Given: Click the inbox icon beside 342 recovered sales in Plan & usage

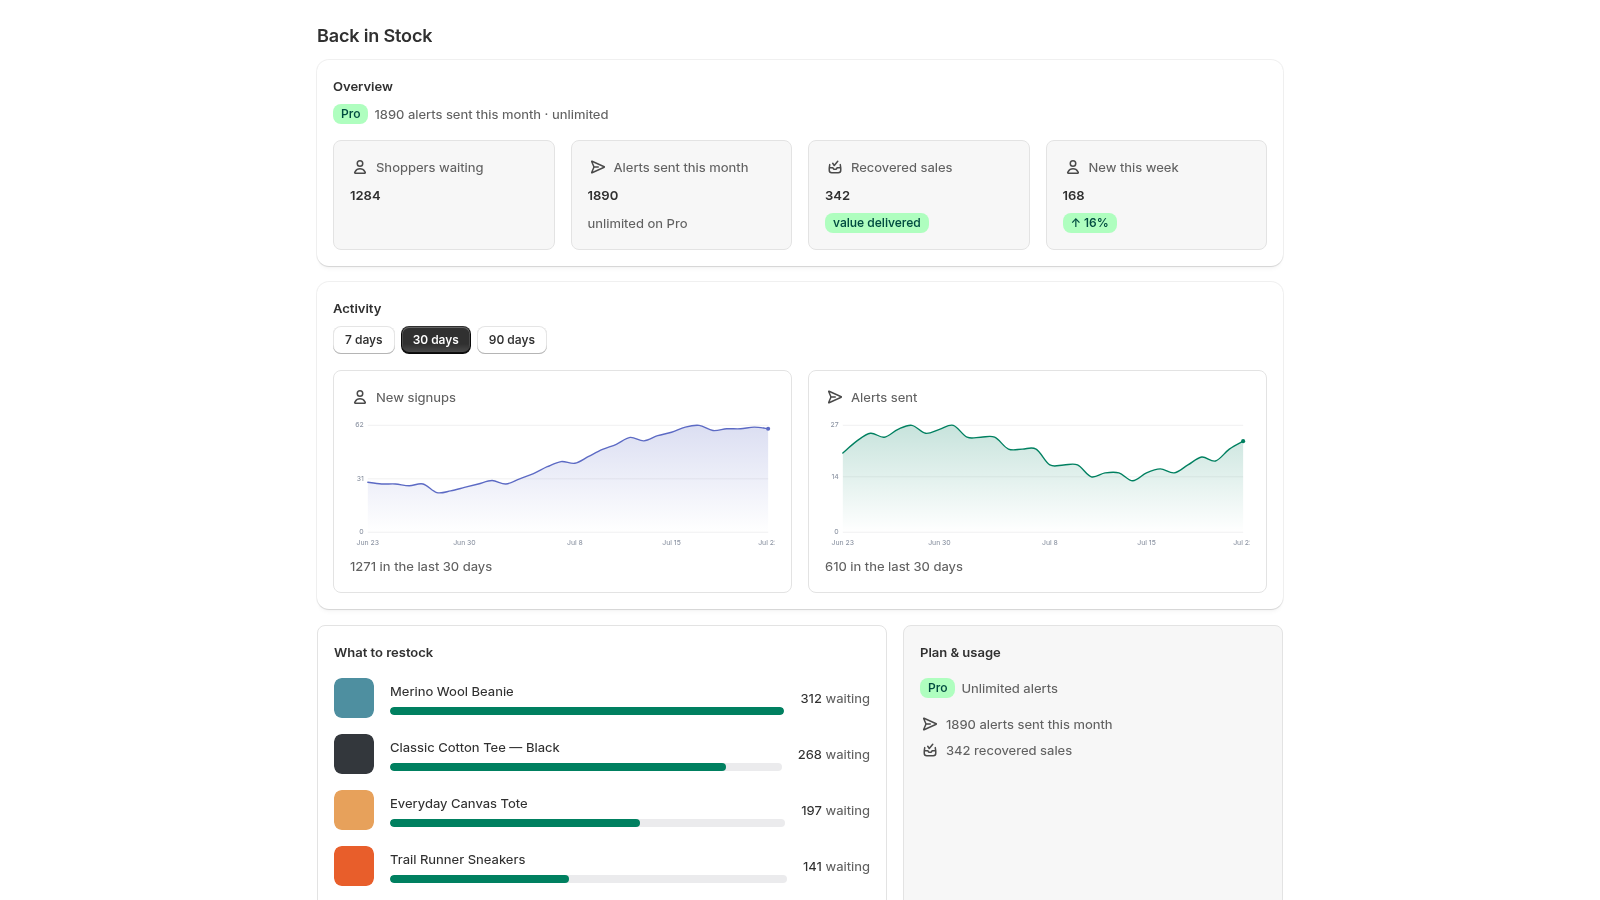Looking at the screenshot, I should click(930, 750).
